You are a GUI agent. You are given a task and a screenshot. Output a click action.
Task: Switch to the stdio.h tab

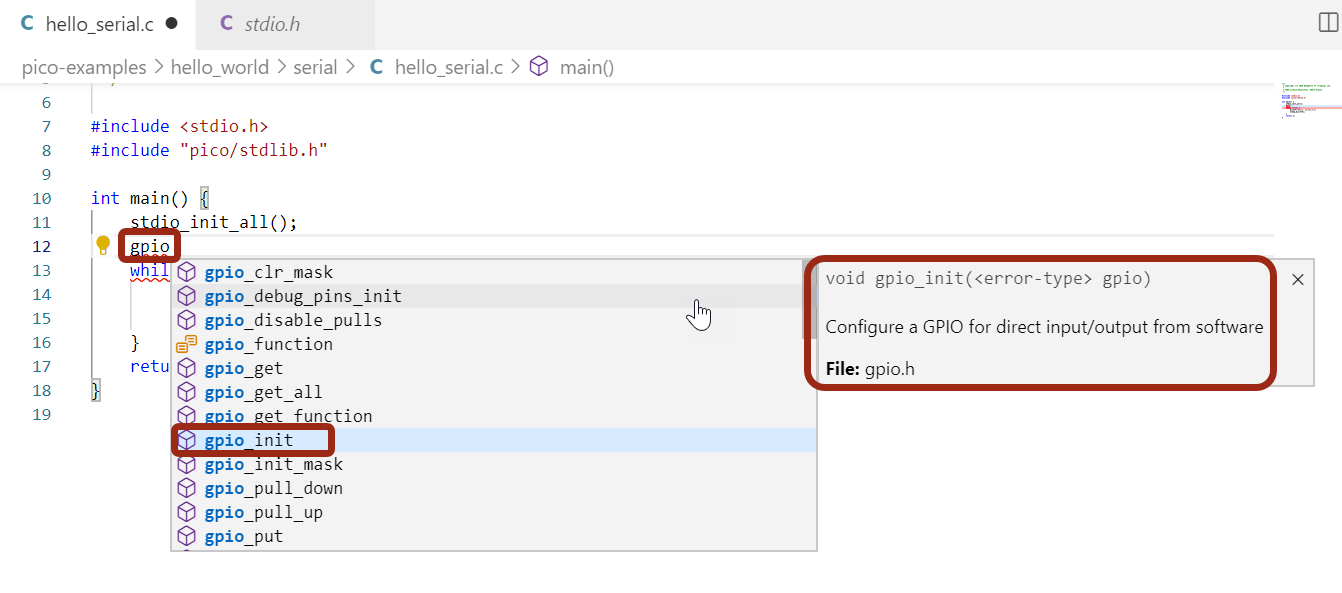(x=271, y=24)
